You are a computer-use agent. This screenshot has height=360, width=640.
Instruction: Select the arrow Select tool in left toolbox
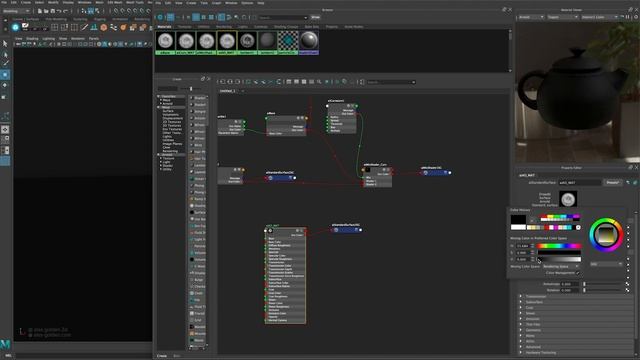point(5,44)
